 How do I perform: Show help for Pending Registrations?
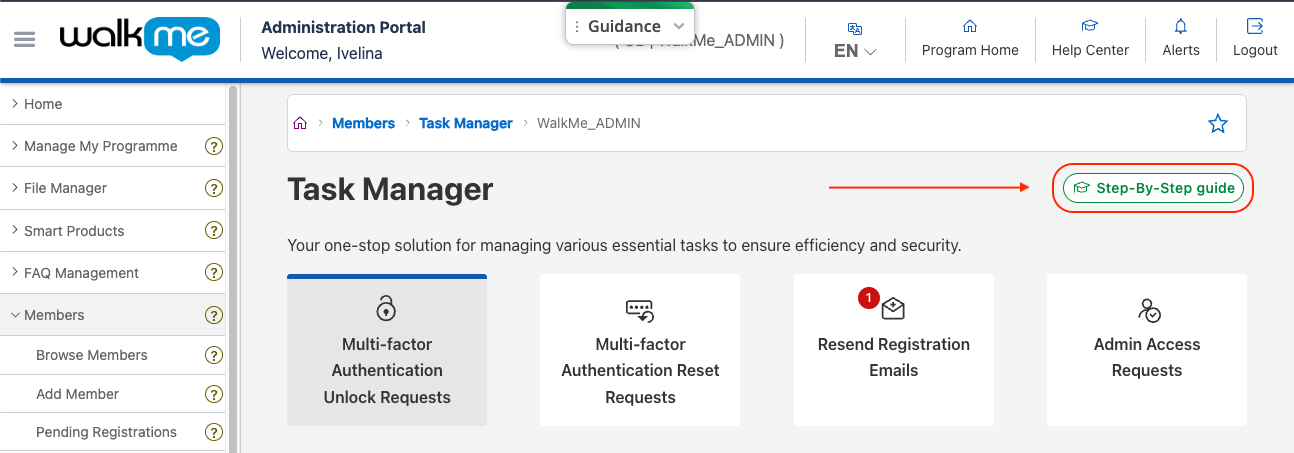(x=213, y=432)
